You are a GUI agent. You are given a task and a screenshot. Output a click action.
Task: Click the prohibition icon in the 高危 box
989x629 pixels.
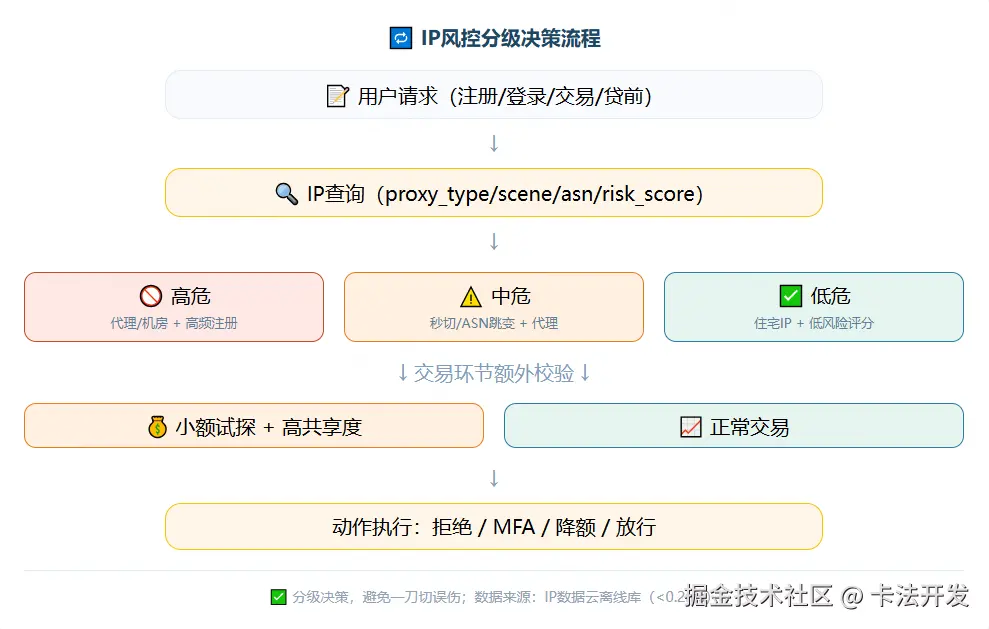click(149, 295)
